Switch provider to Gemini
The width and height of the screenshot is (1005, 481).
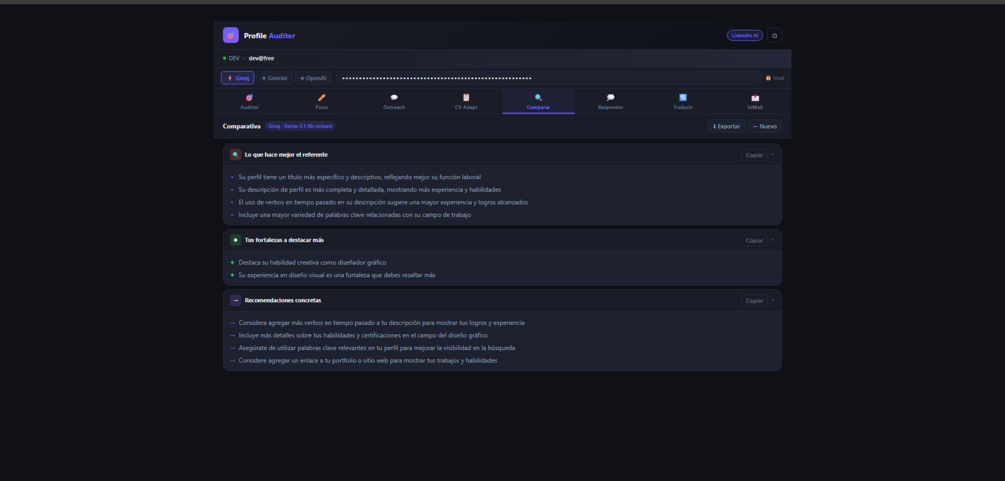pos(274,78)
